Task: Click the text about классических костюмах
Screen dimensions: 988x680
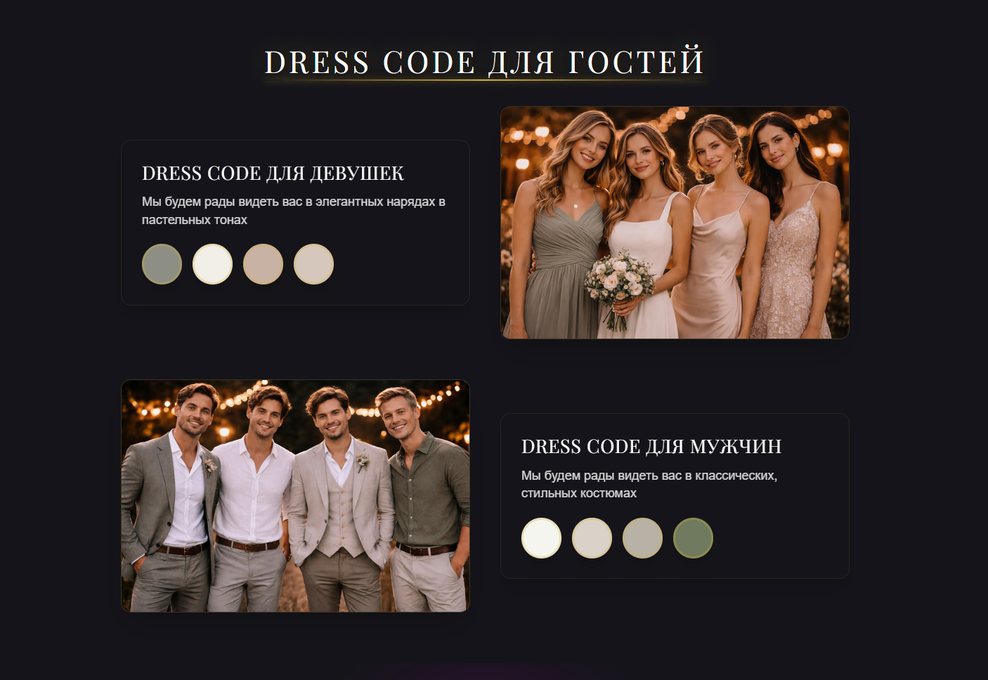Action: coord(649,484)
